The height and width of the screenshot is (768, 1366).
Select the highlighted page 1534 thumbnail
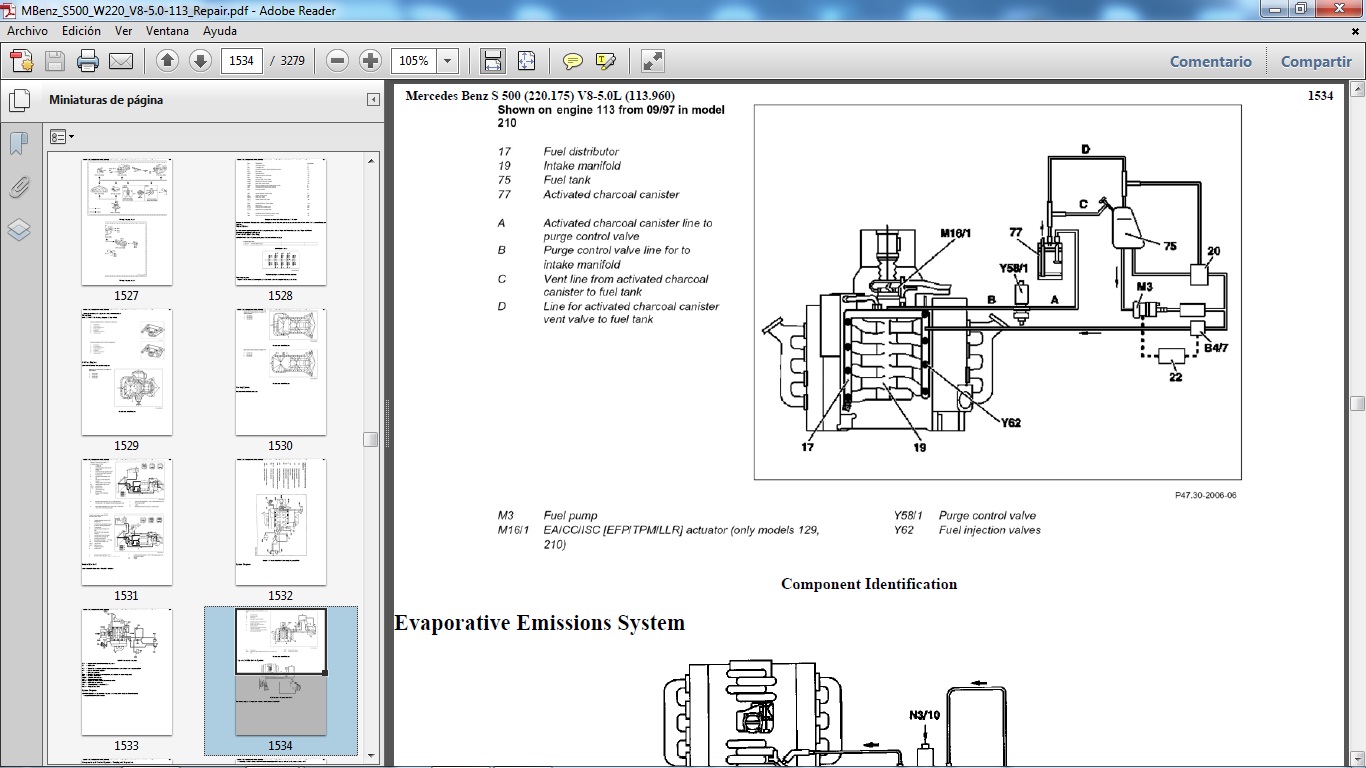point(281,672)
